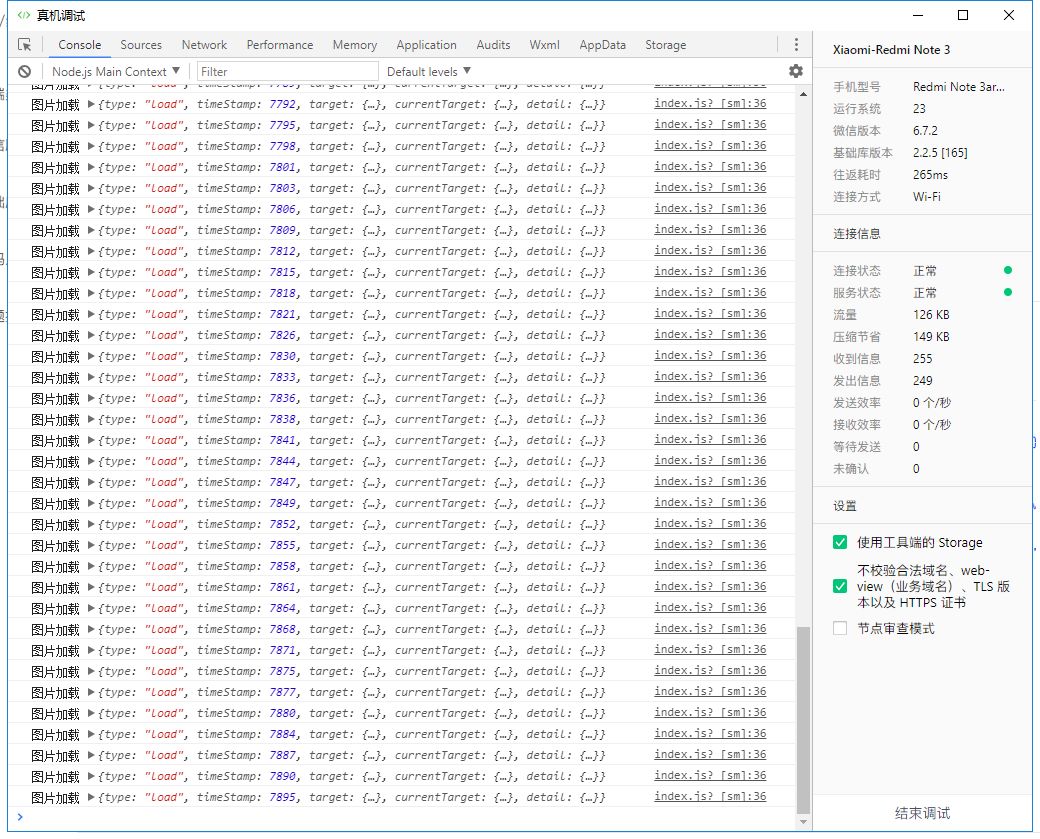Open console settings gear icon
The image size is (1040, 839).
[x=796, y=71]
